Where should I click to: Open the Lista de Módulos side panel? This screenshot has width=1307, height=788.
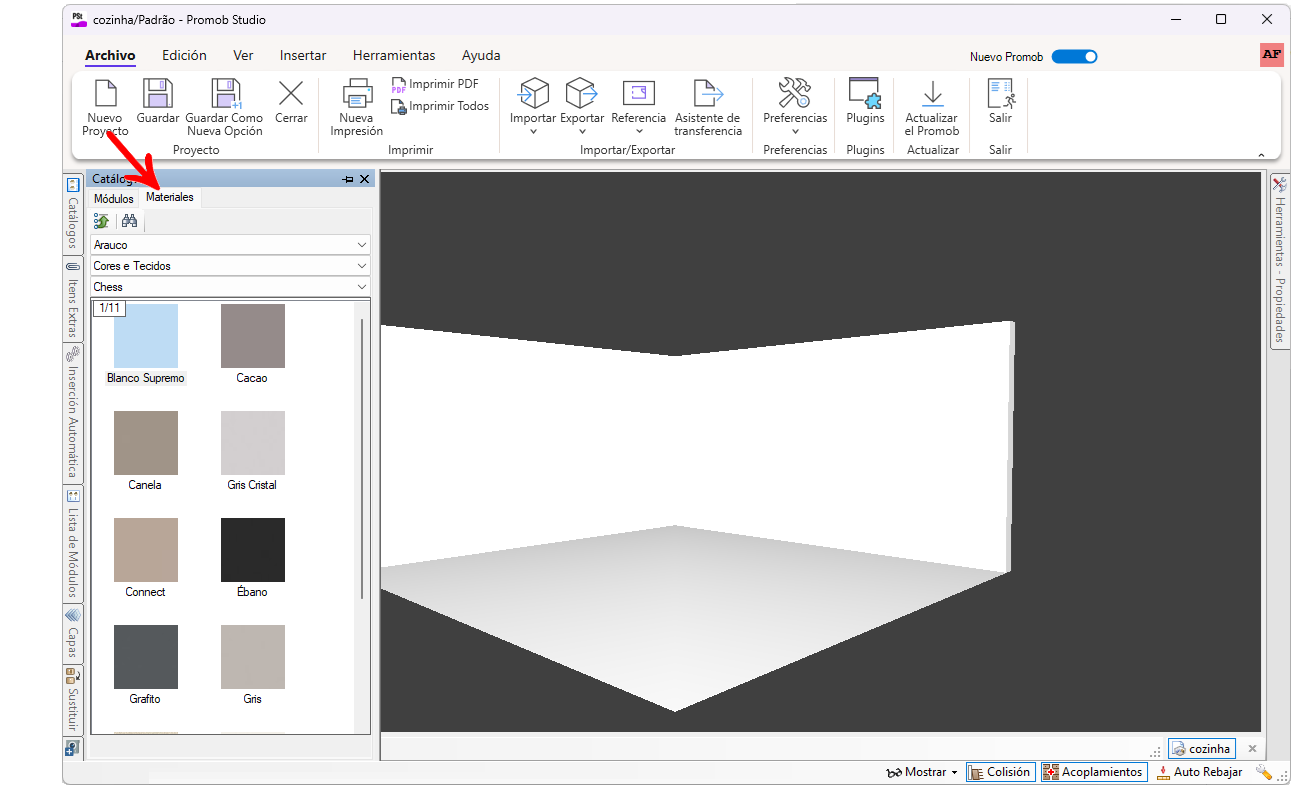[x=72, y=543]
